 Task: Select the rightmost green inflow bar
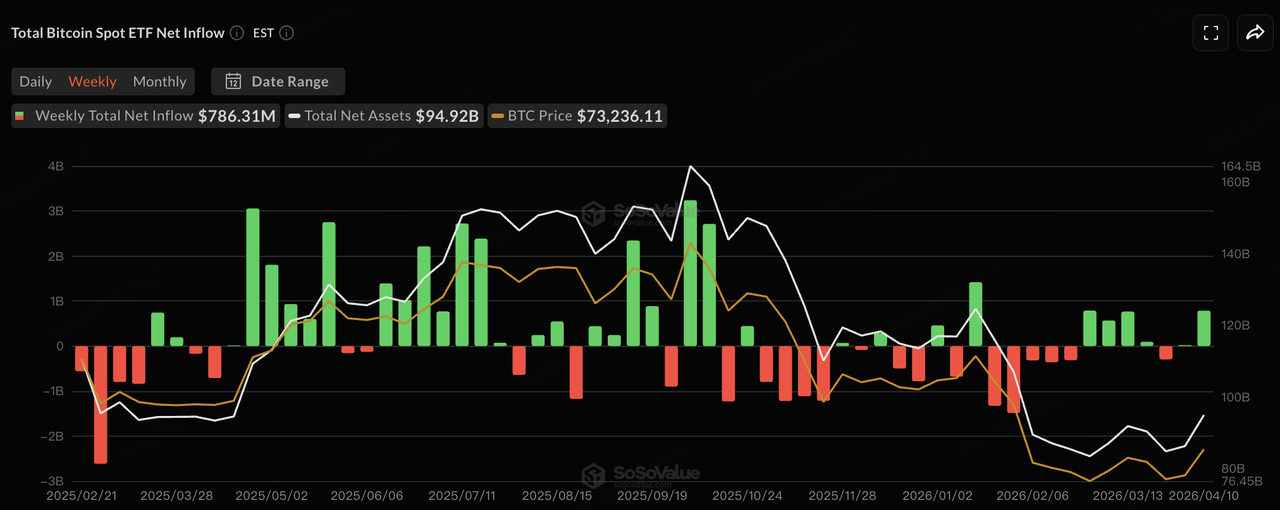click(1204, 329)
